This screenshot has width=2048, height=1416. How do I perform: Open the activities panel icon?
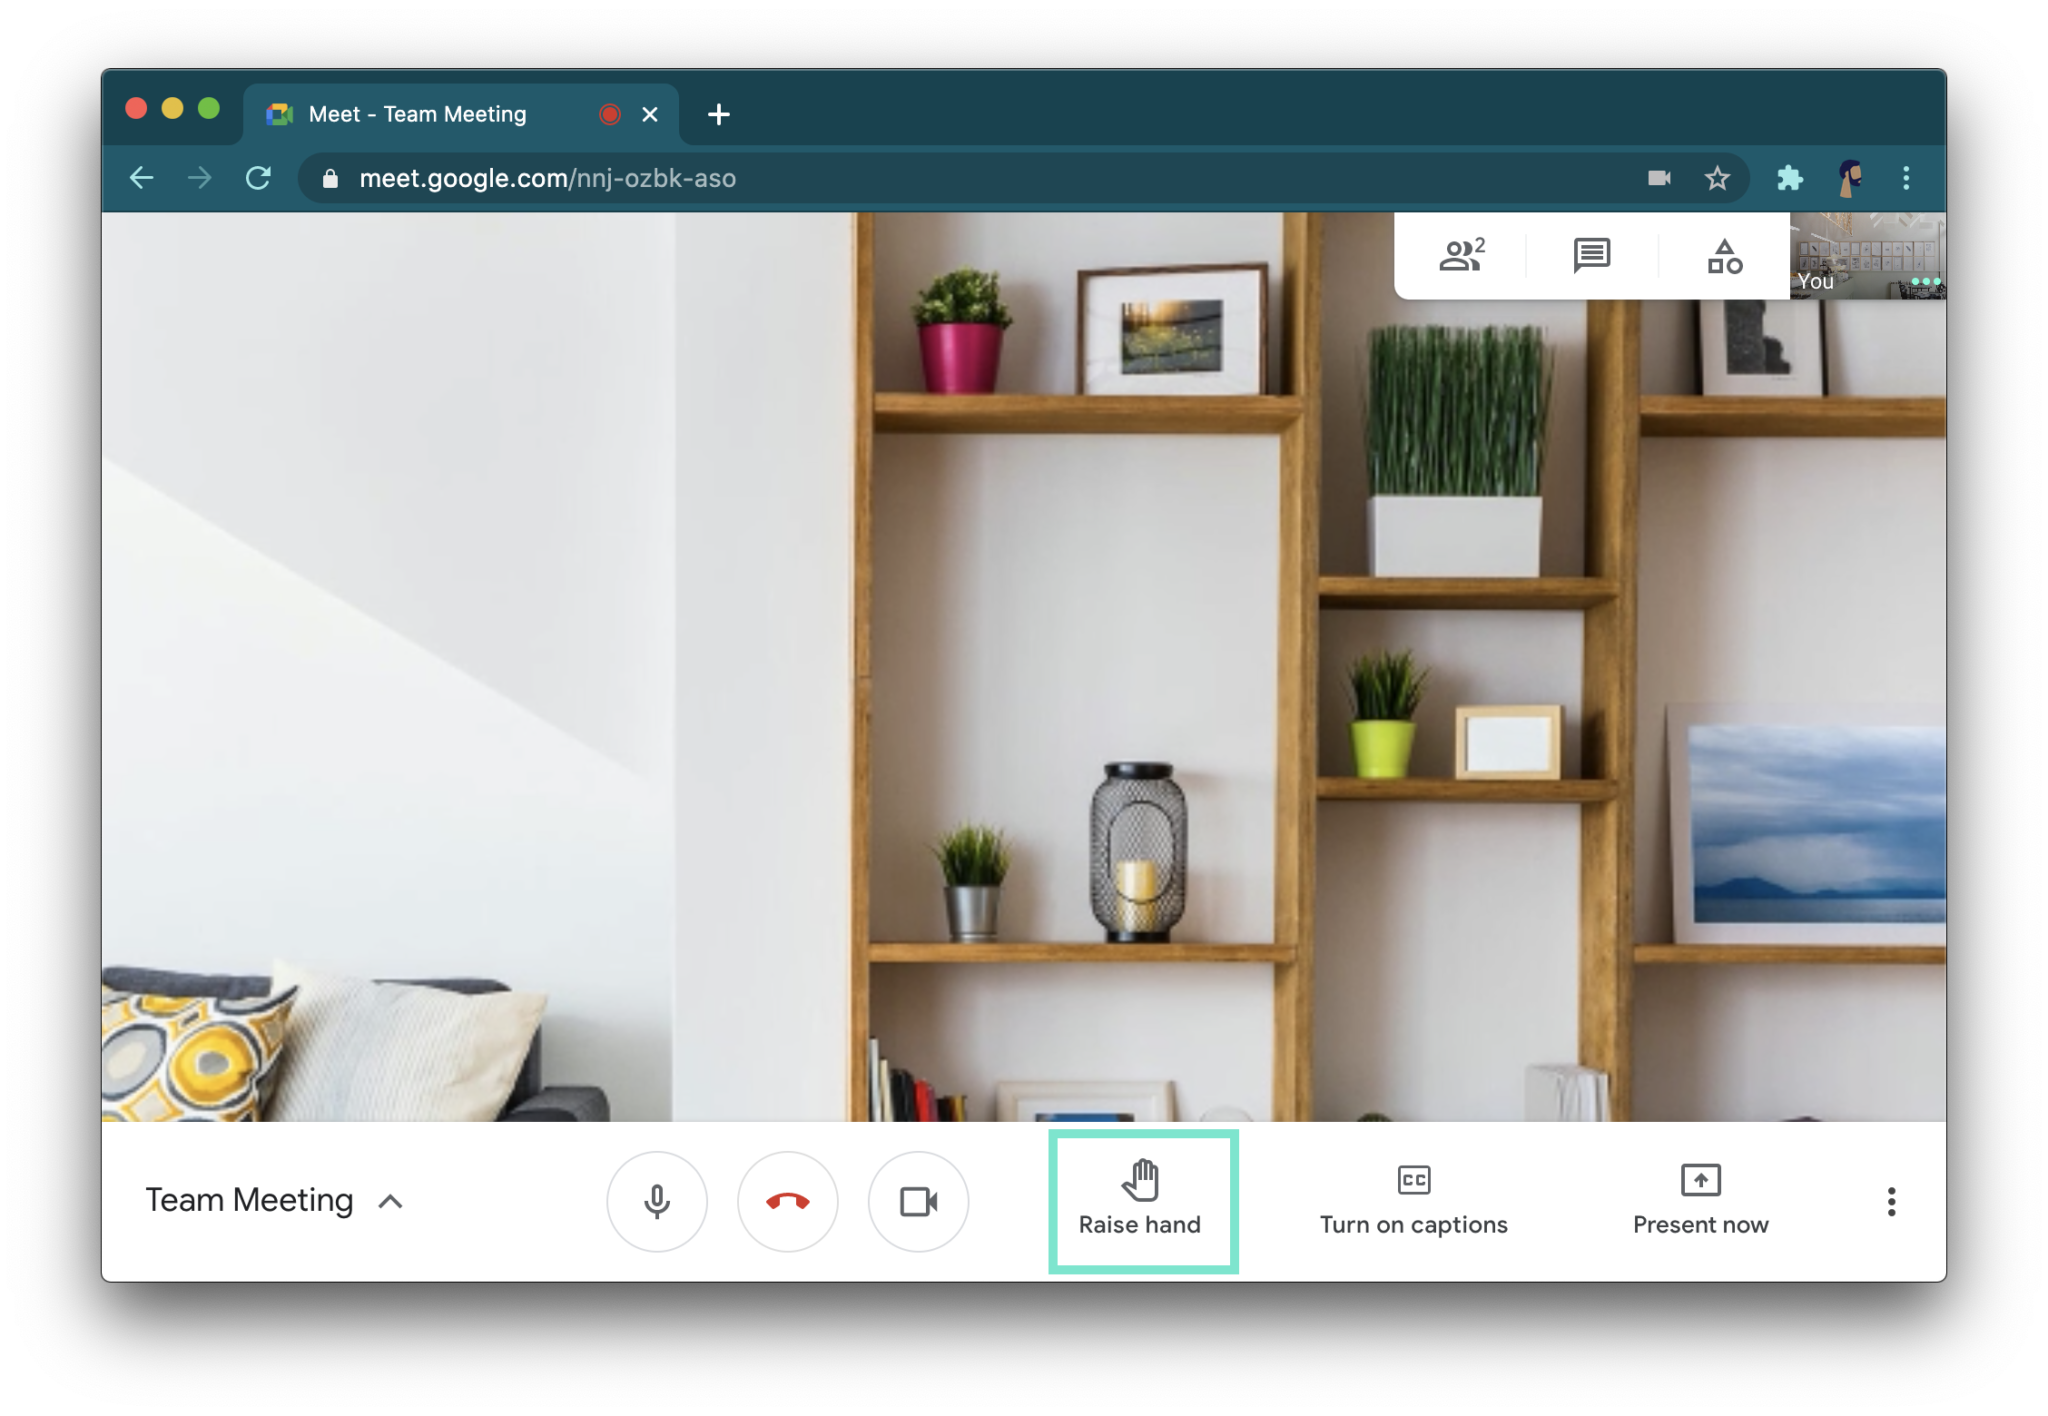tap(1724, 256)
